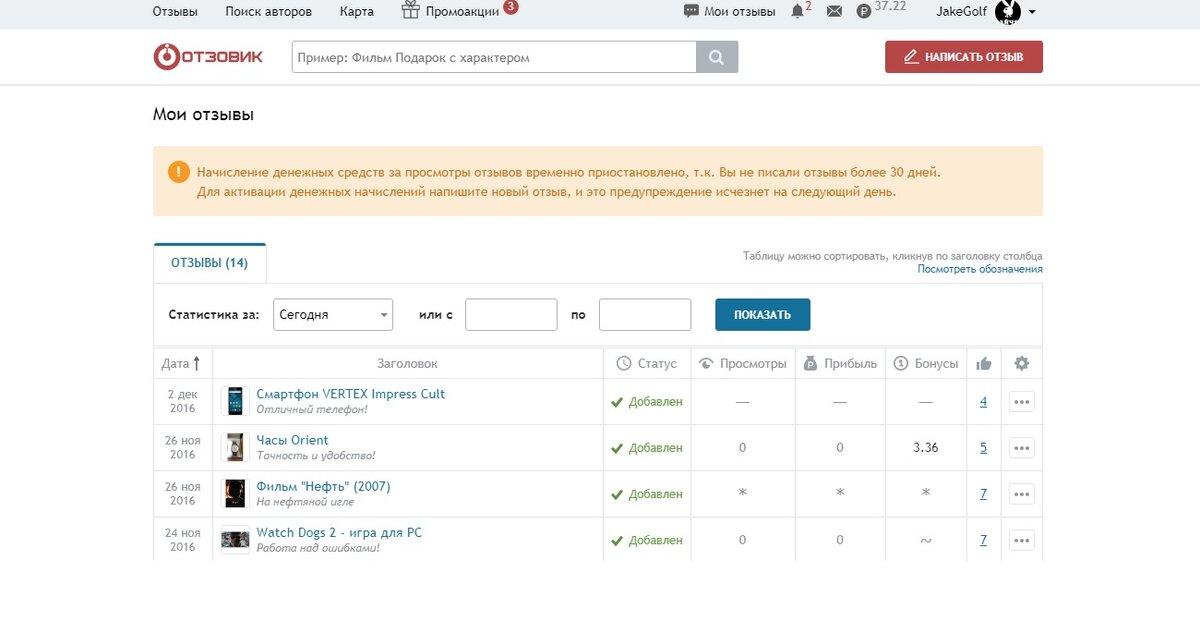Screen dimensions: 1200x621
Task: Expand the JakeGolf account menu arrow
Action: coord(1032,12)
